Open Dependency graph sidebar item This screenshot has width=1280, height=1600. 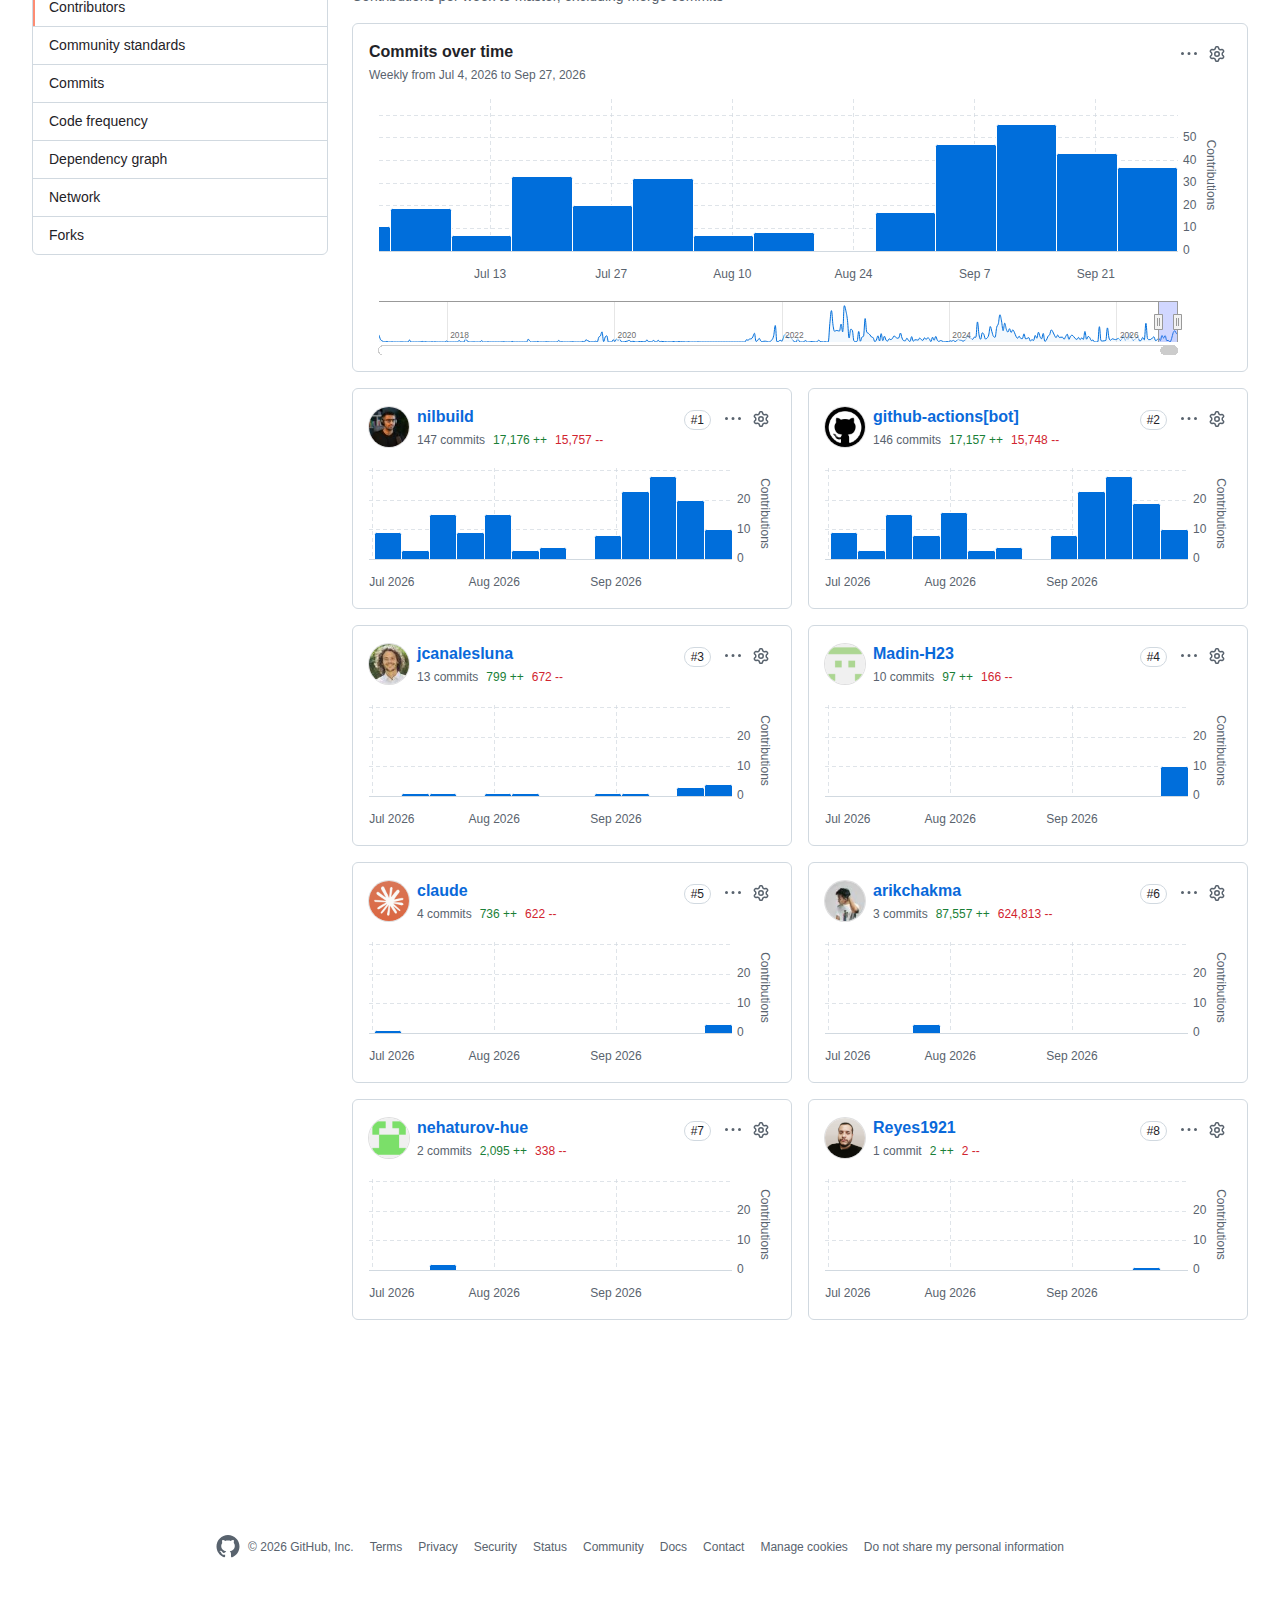180,159
